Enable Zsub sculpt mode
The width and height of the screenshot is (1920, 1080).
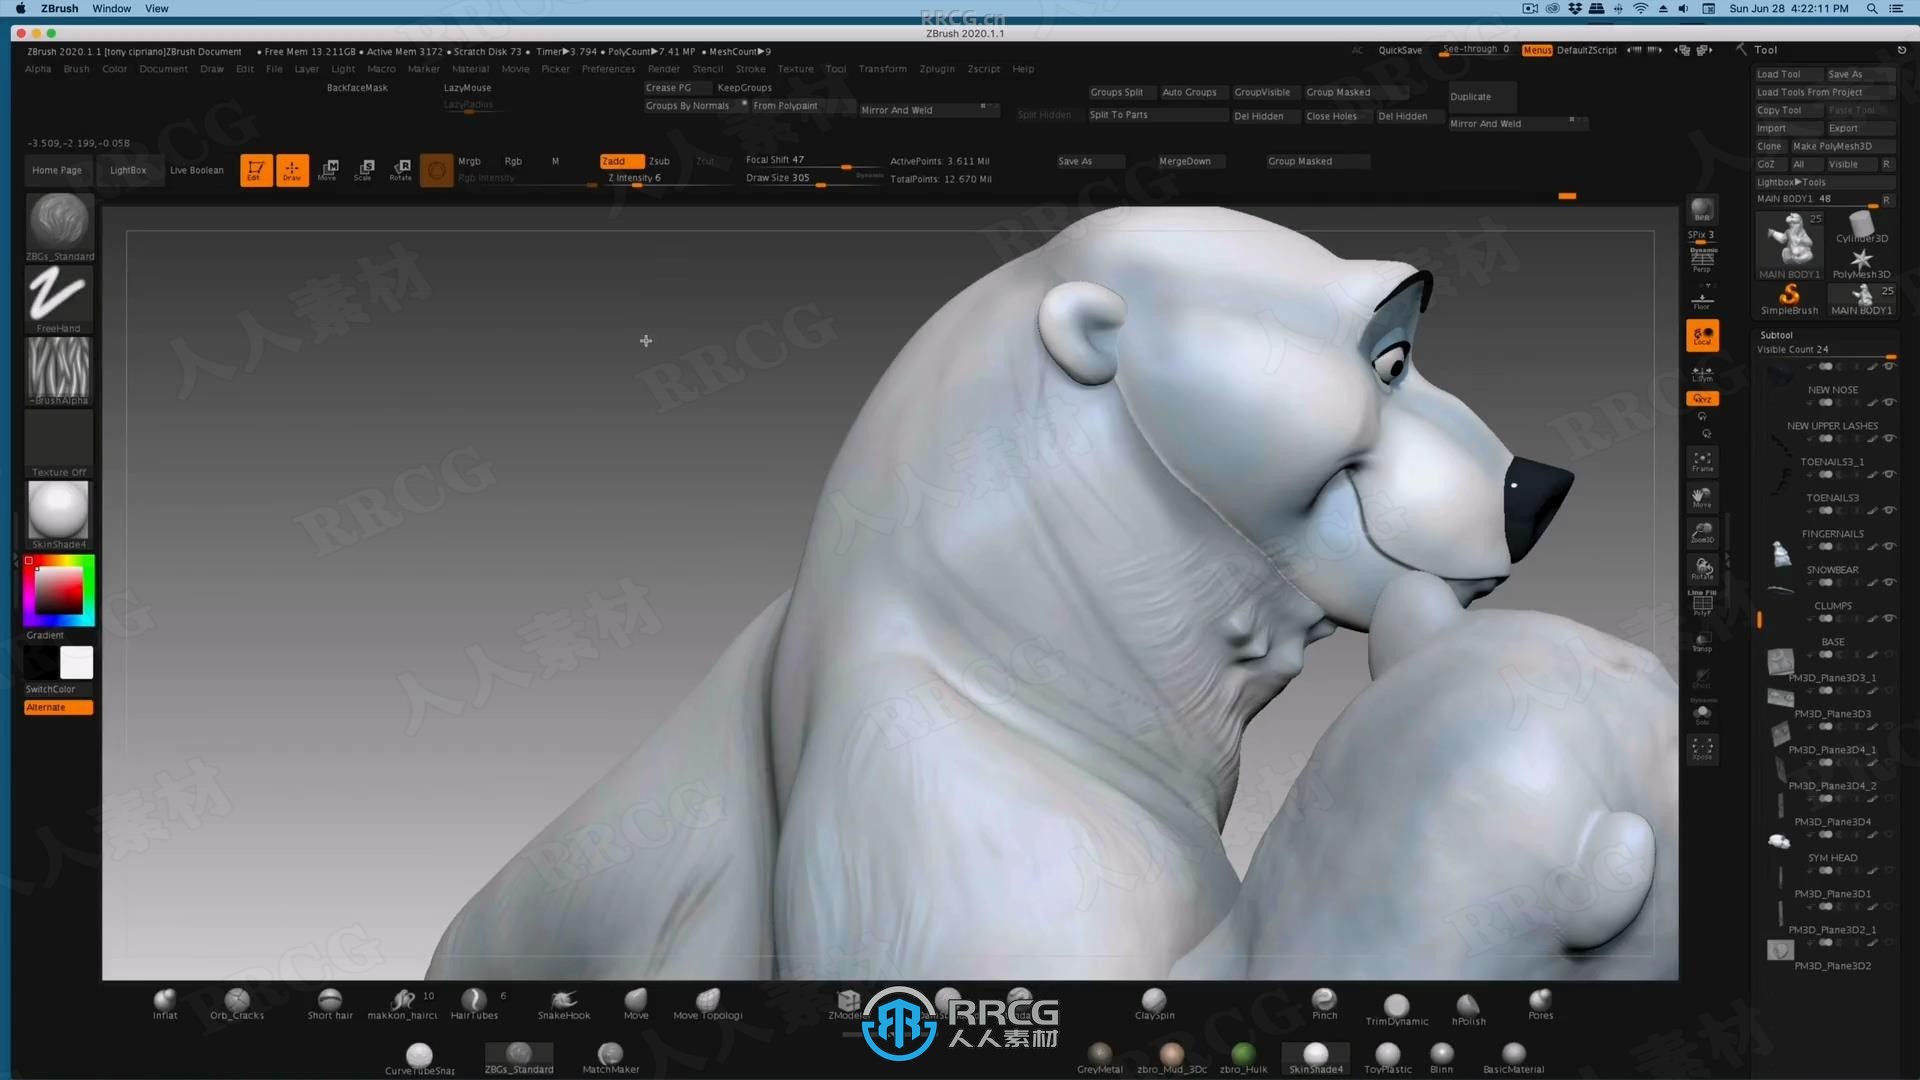(x=659, y=161)
